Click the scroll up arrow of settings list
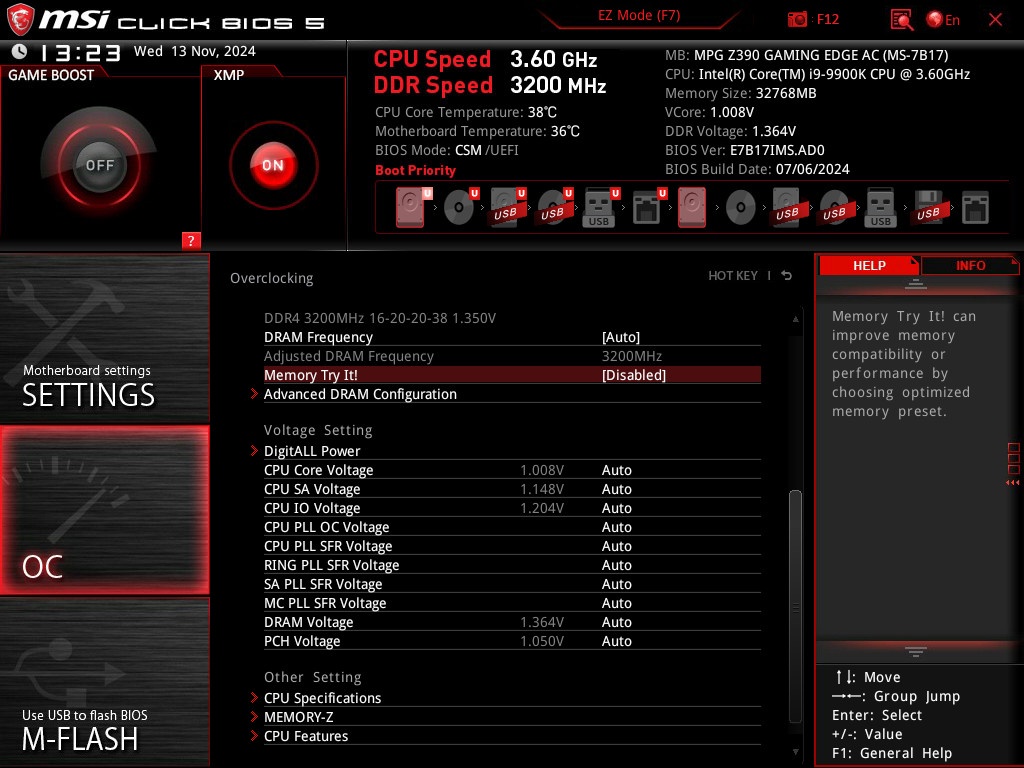The height and width of the screenshot is (768, 1024). 795,319
